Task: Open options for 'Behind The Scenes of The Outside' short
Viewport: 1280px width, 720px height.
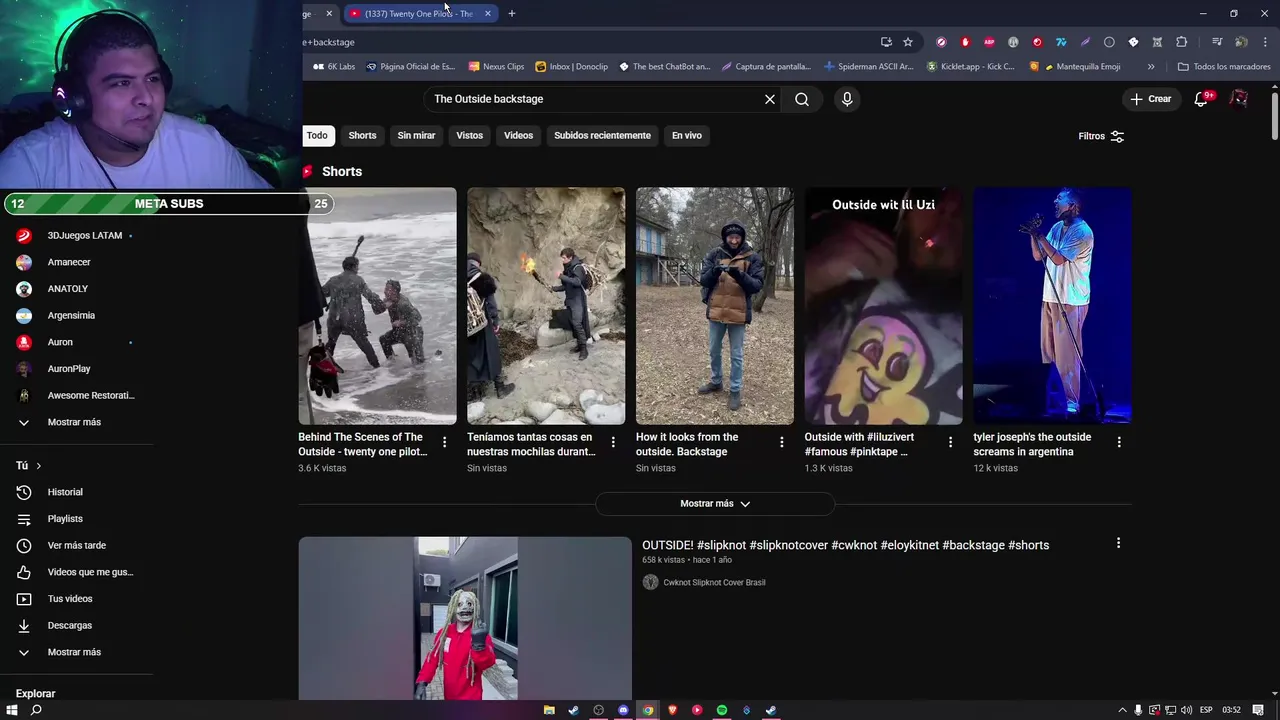Action: click(x=445, y=442)
